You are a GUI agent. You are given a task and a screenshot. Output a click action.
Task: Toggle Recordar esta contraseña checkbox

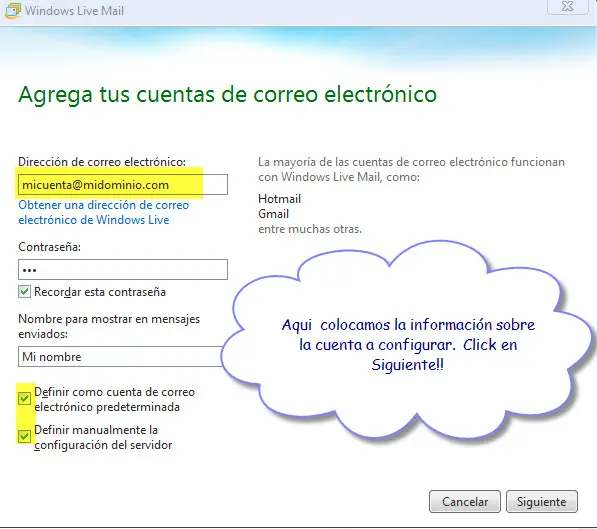[25, 292]
